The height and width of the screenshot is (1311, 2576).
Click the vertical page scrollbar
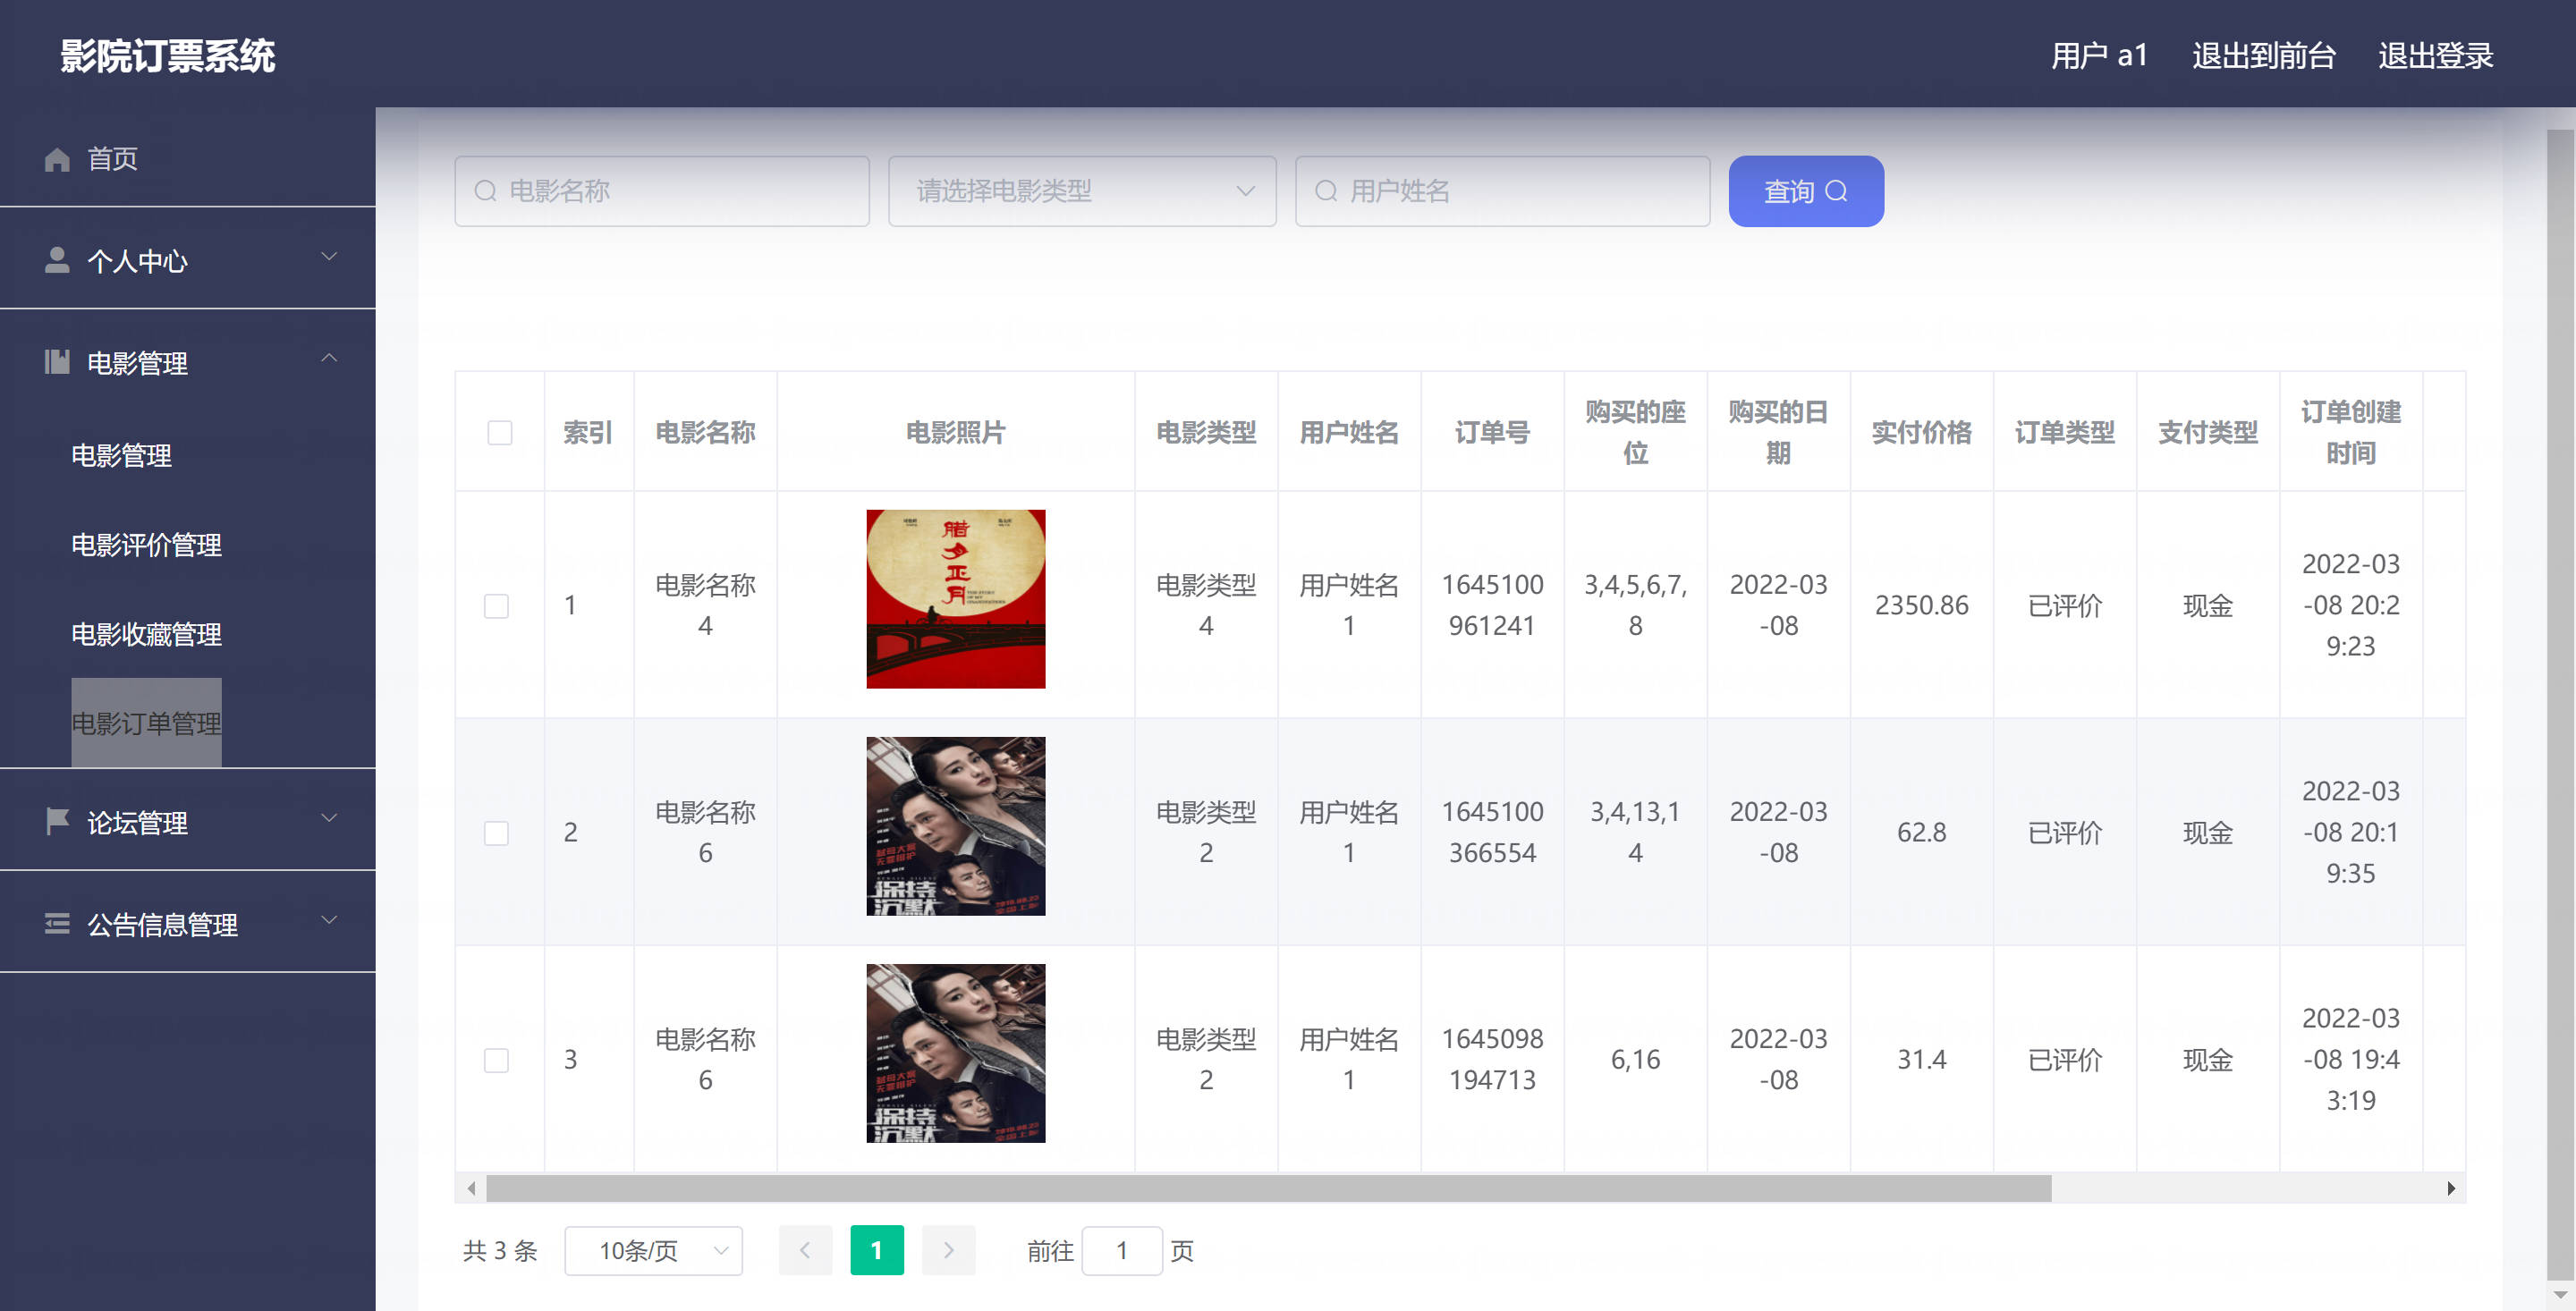pos(2560,703)
